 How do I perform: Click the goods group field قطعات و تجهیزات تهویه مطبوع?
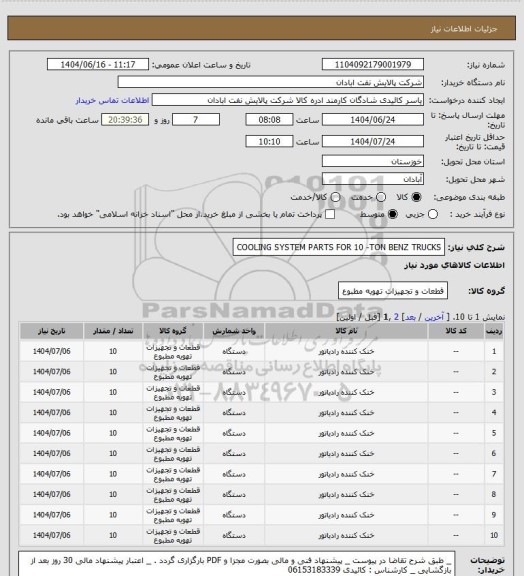392,291
